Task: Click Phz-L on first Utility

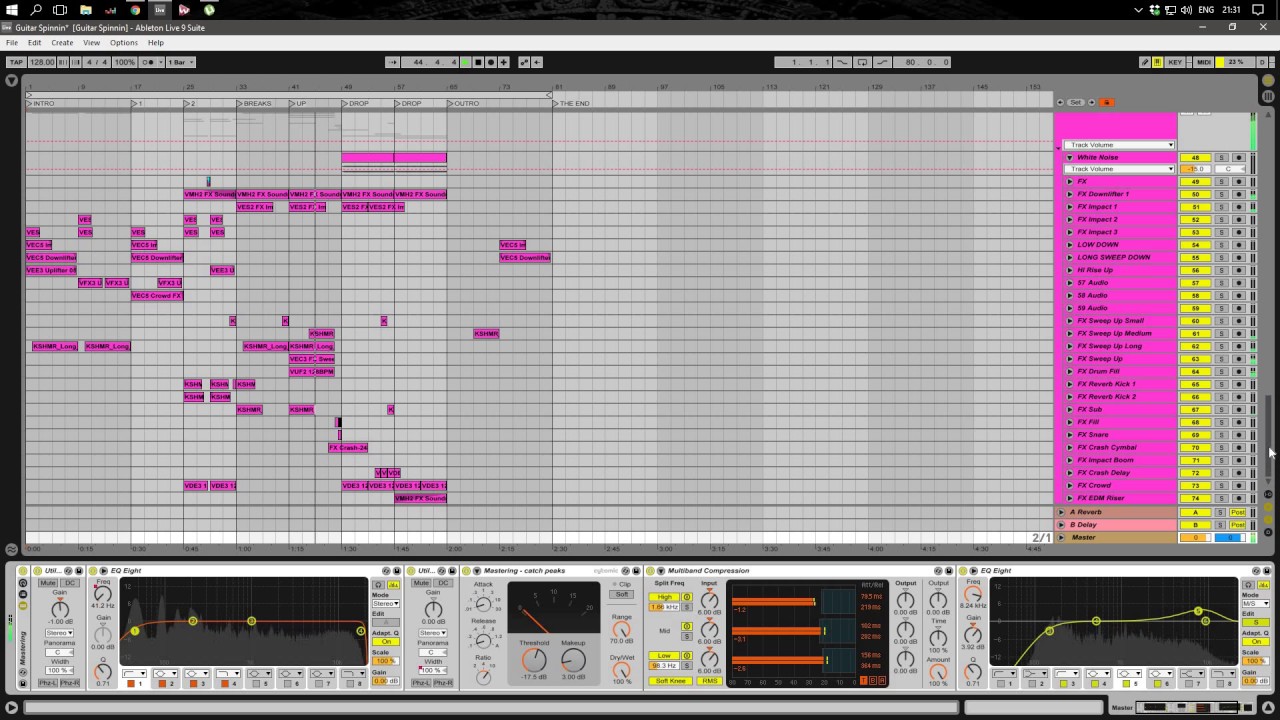Action: click(48, 683)
